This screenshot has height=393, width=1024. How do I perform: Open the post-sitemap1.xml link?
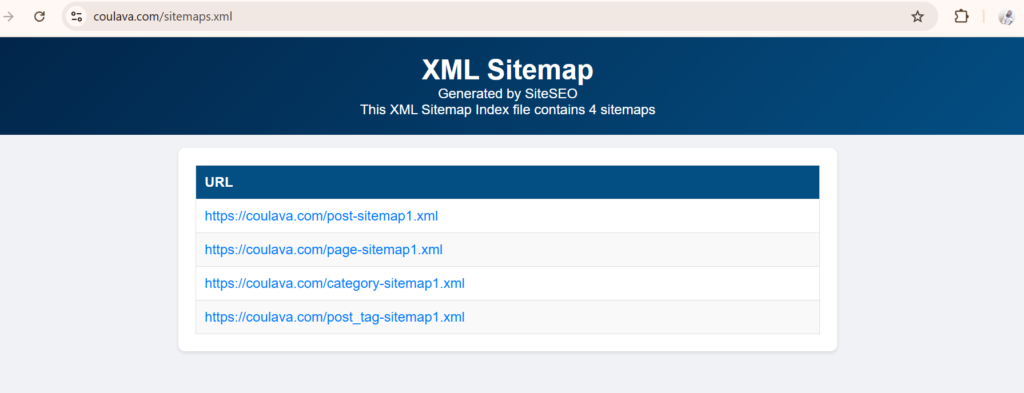(321, 216)
